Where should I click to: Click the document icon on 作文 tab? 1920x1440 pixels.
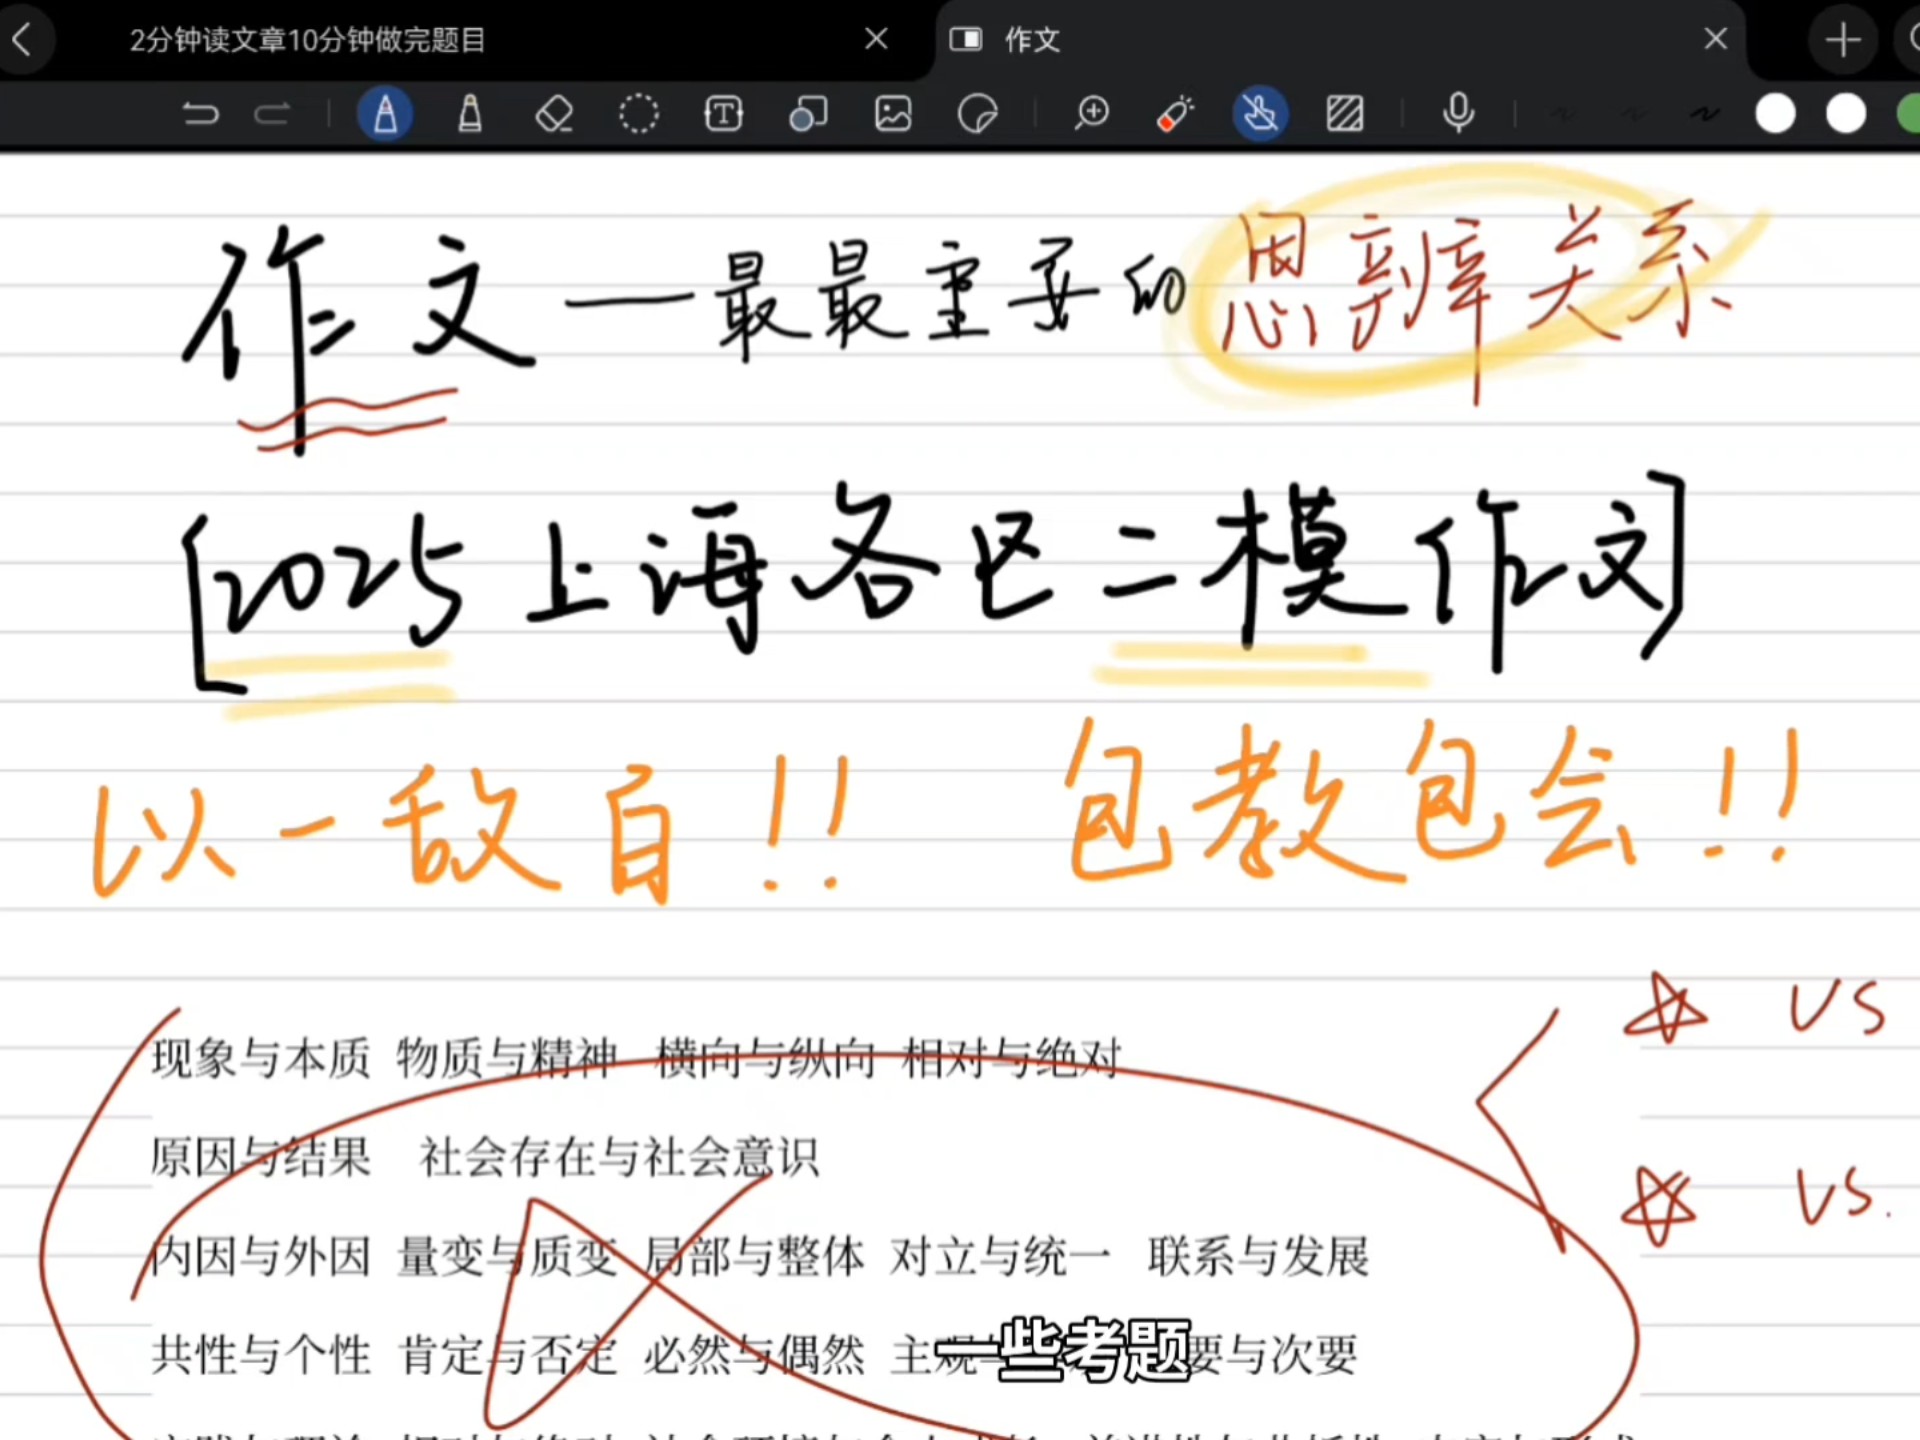tap(966, 39)
